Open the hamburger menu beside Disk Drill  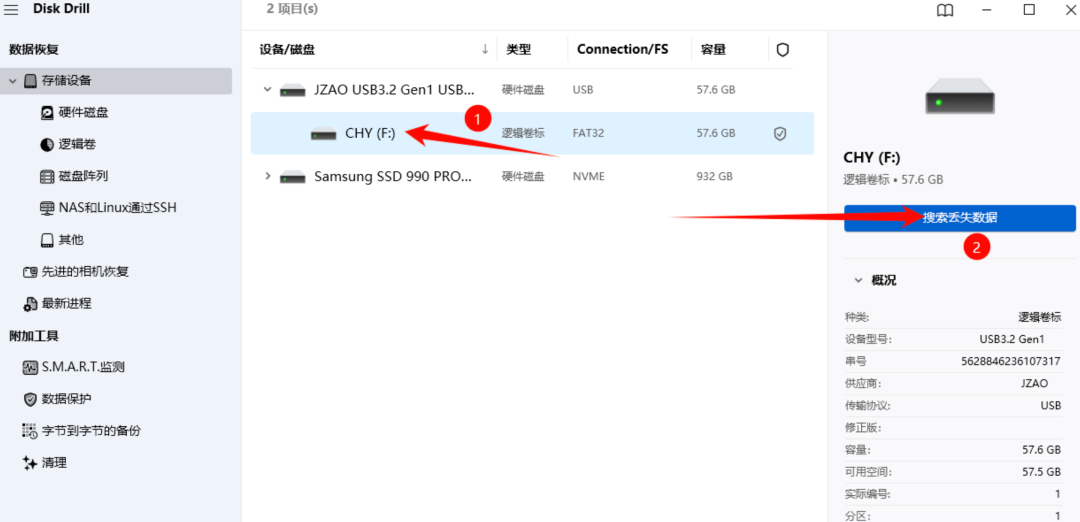11,10
